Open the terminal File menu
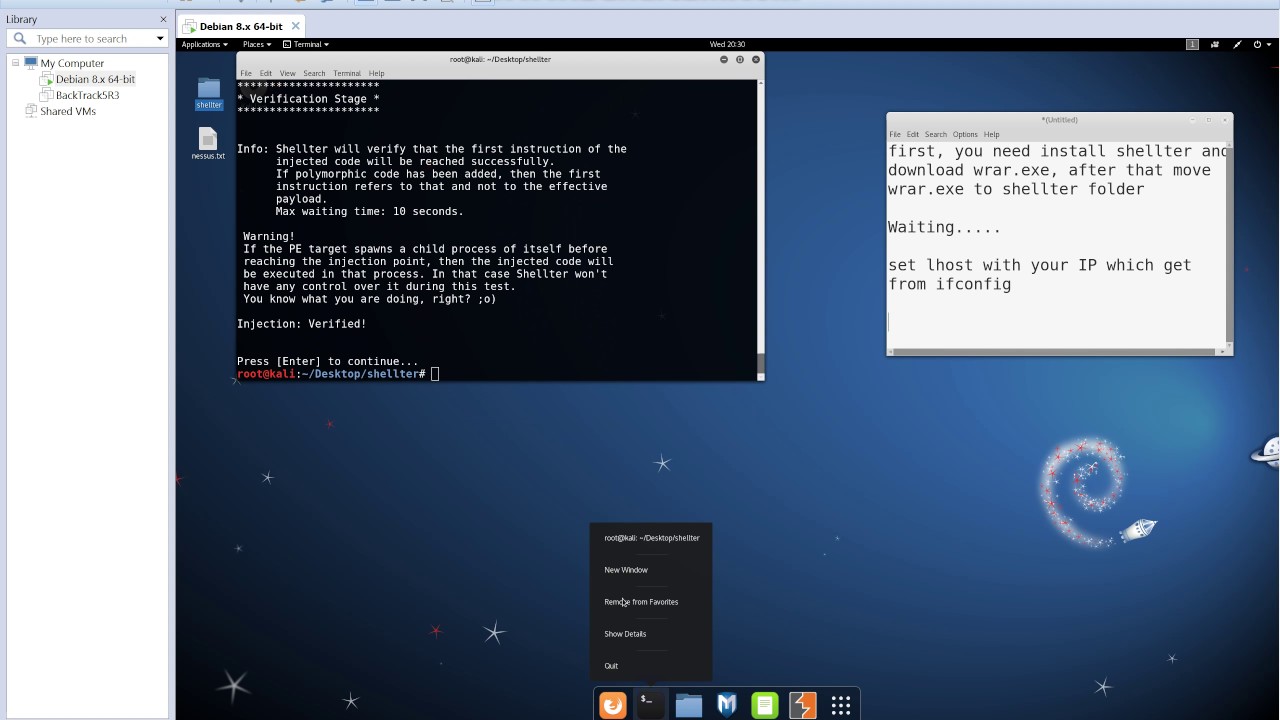 pos(246,73)
